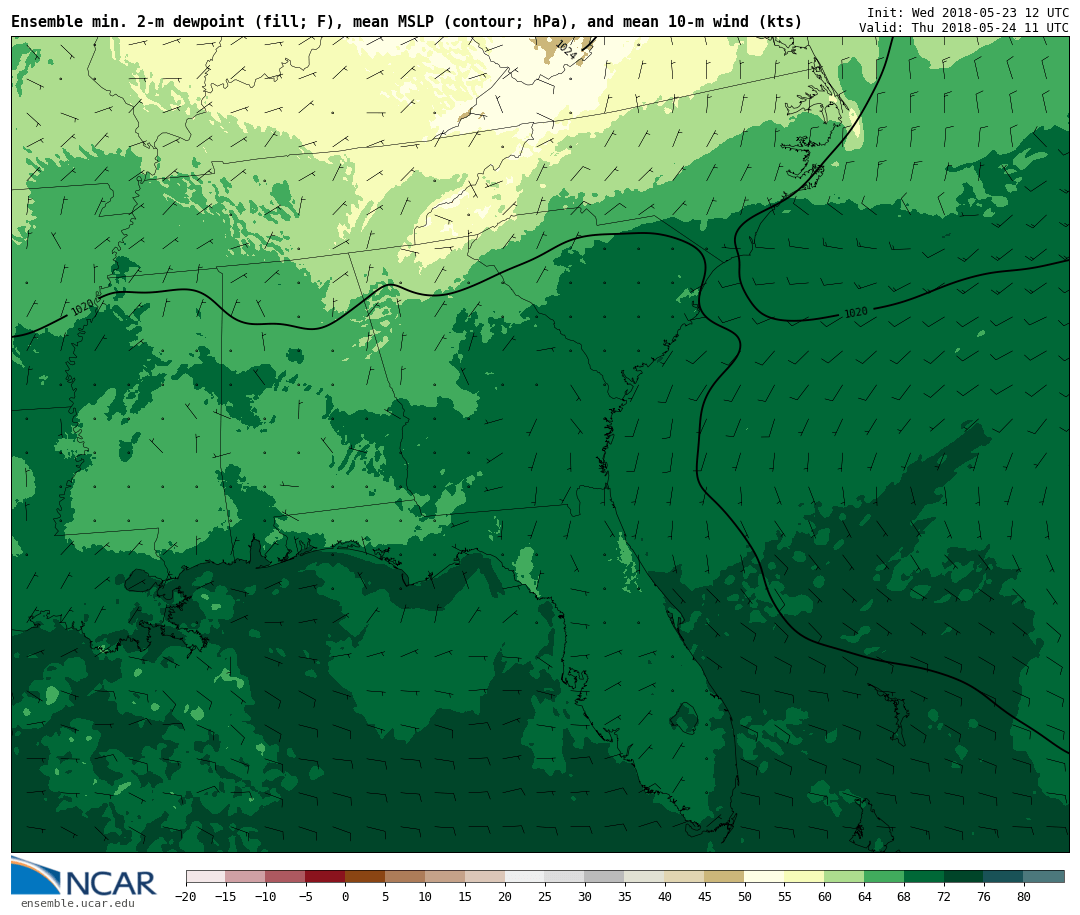Click the 'Init: Wed 2018-05-23 12 UTC' text
Image resolution: width=1080 pixels, height=915 pixels.
point(968,12)
